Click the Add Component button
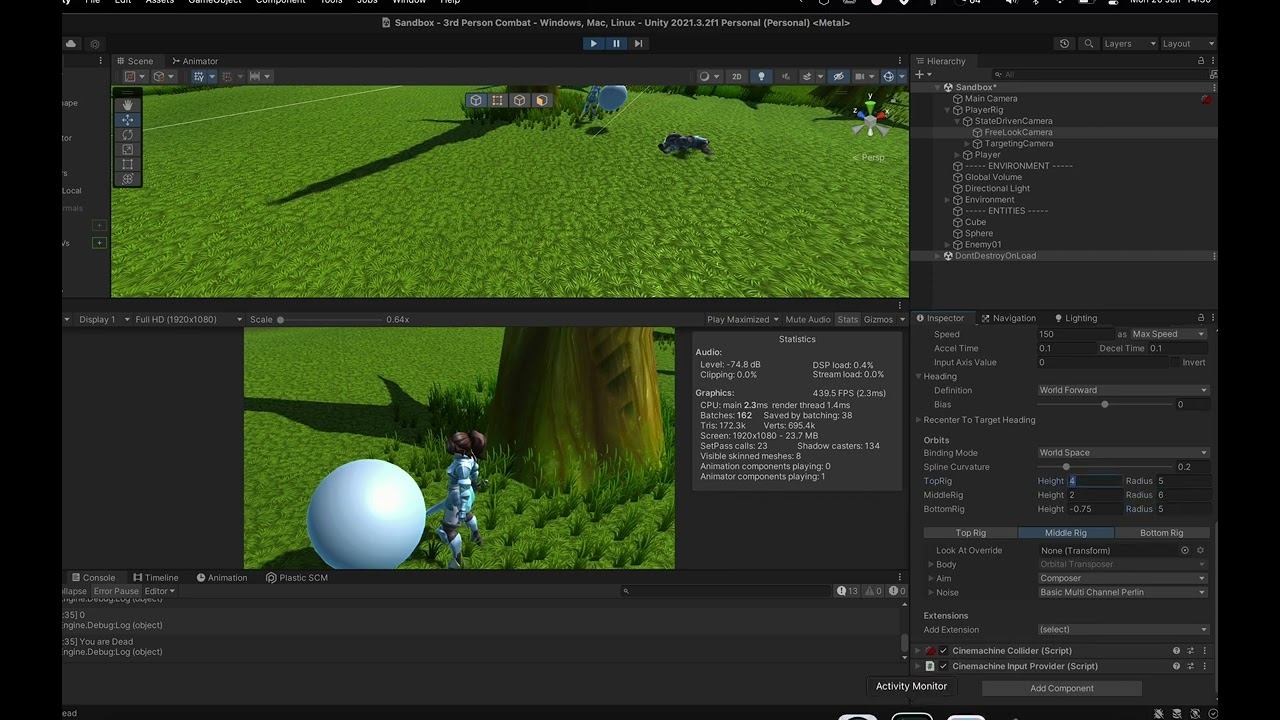Viewport: 1280px width, 720px height. pos(1062,688)
